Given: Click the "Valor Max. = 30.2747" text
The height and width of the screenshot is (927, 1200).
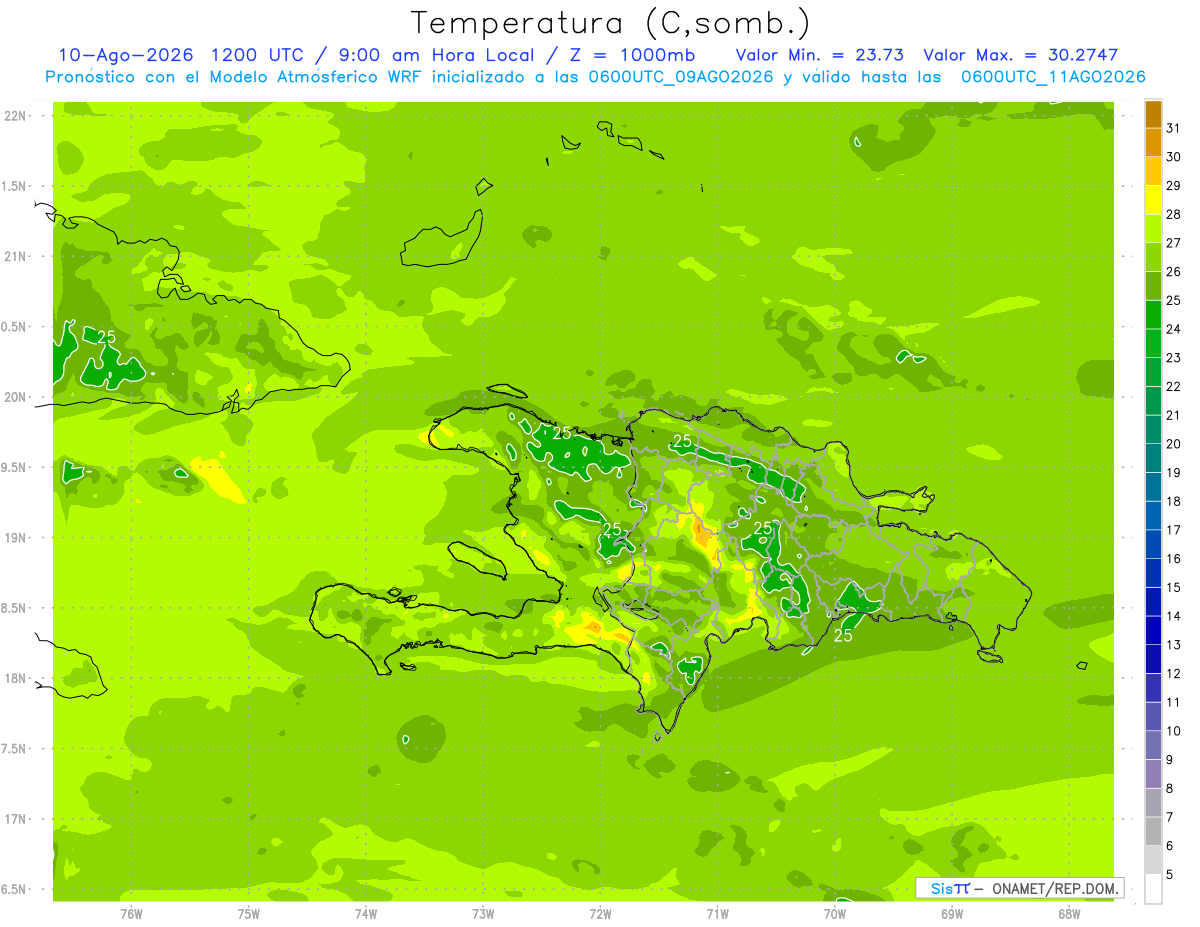Looking at the screenshot, I should (1021, 55).
